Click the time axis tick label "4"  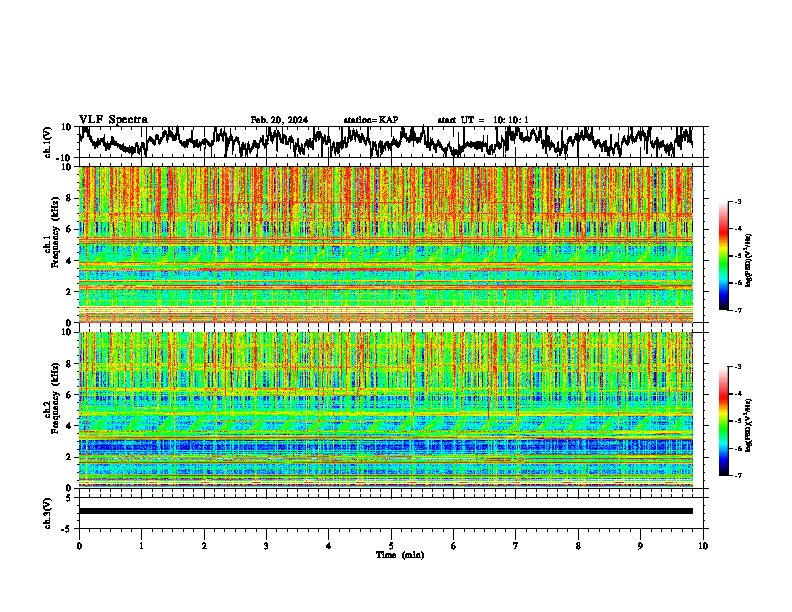pyautogui.click(x=328, y=546)
